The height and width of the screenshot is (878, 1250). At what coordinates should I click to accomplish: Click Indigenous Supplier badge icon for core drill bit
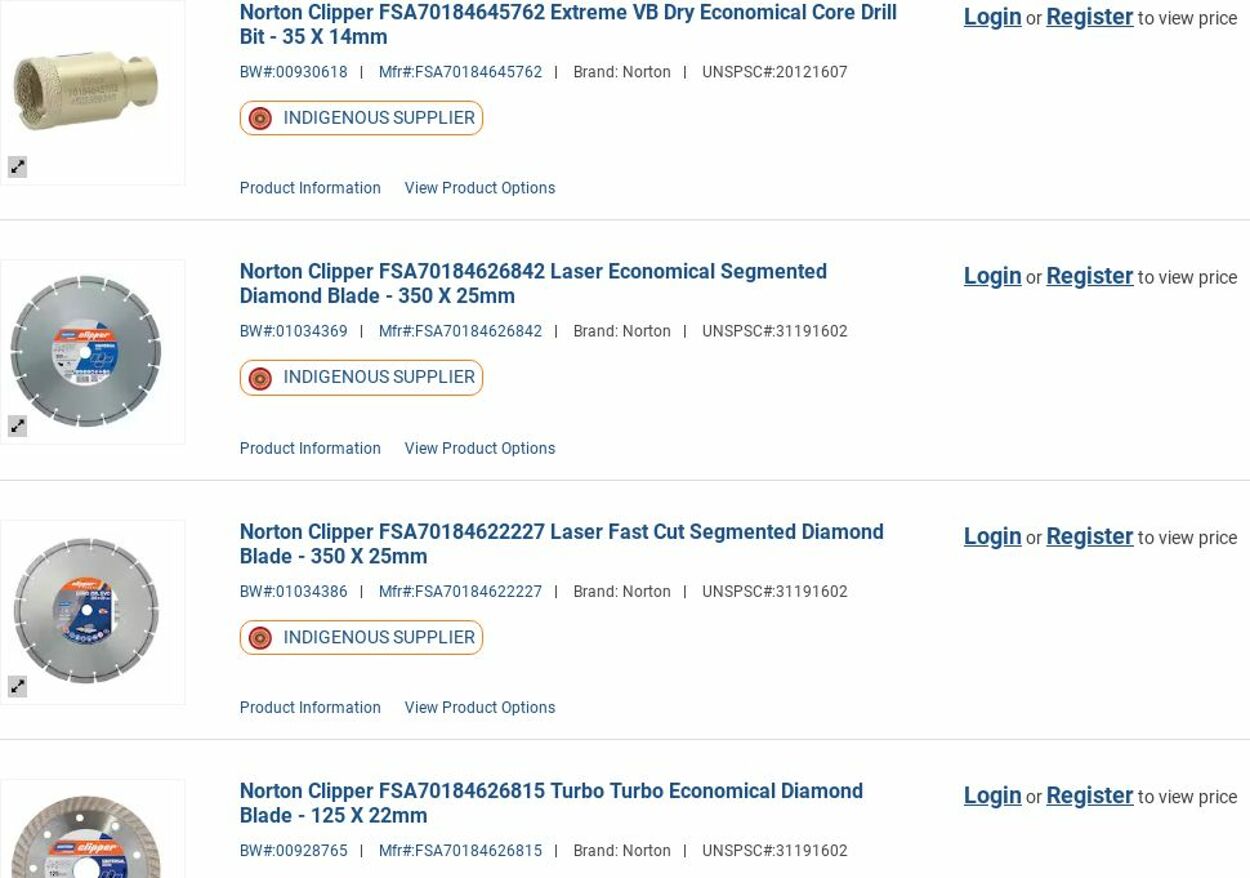(260, 118)
